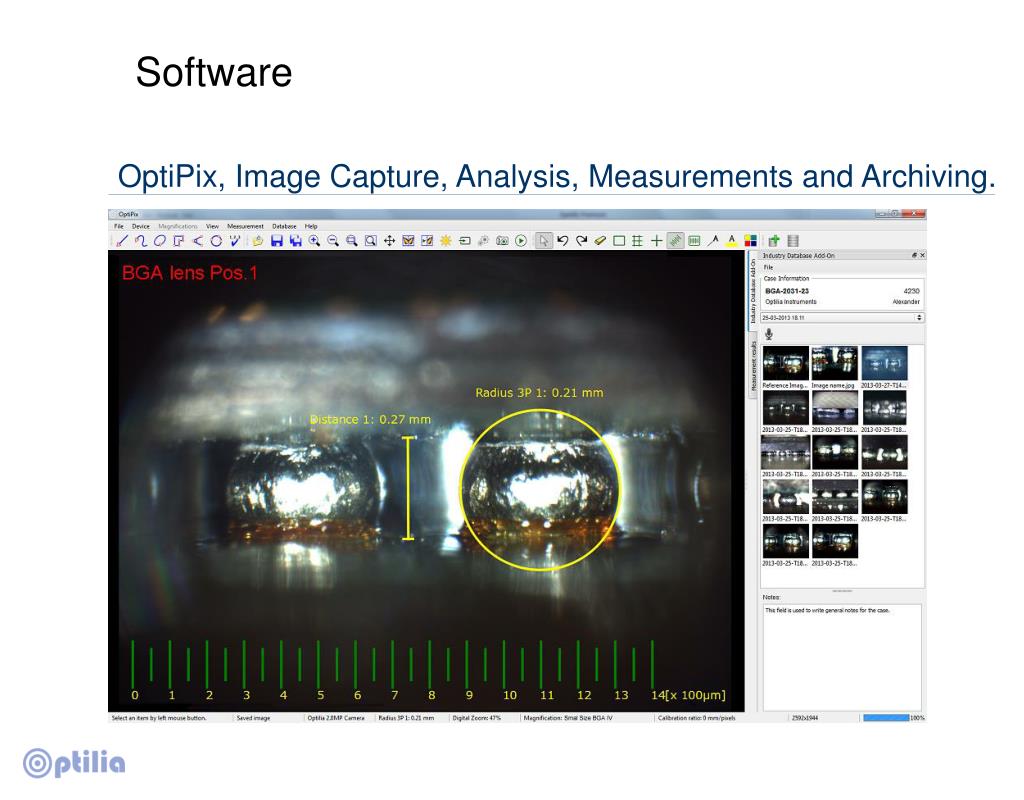
Task: Open the Device menu
Action: [x=140, y=227]
